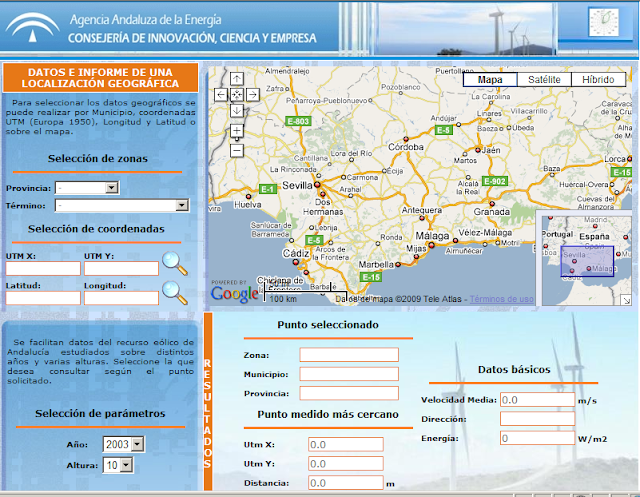Click the E-803 road marker on map

pyautogui.click(x=298, y=121)
